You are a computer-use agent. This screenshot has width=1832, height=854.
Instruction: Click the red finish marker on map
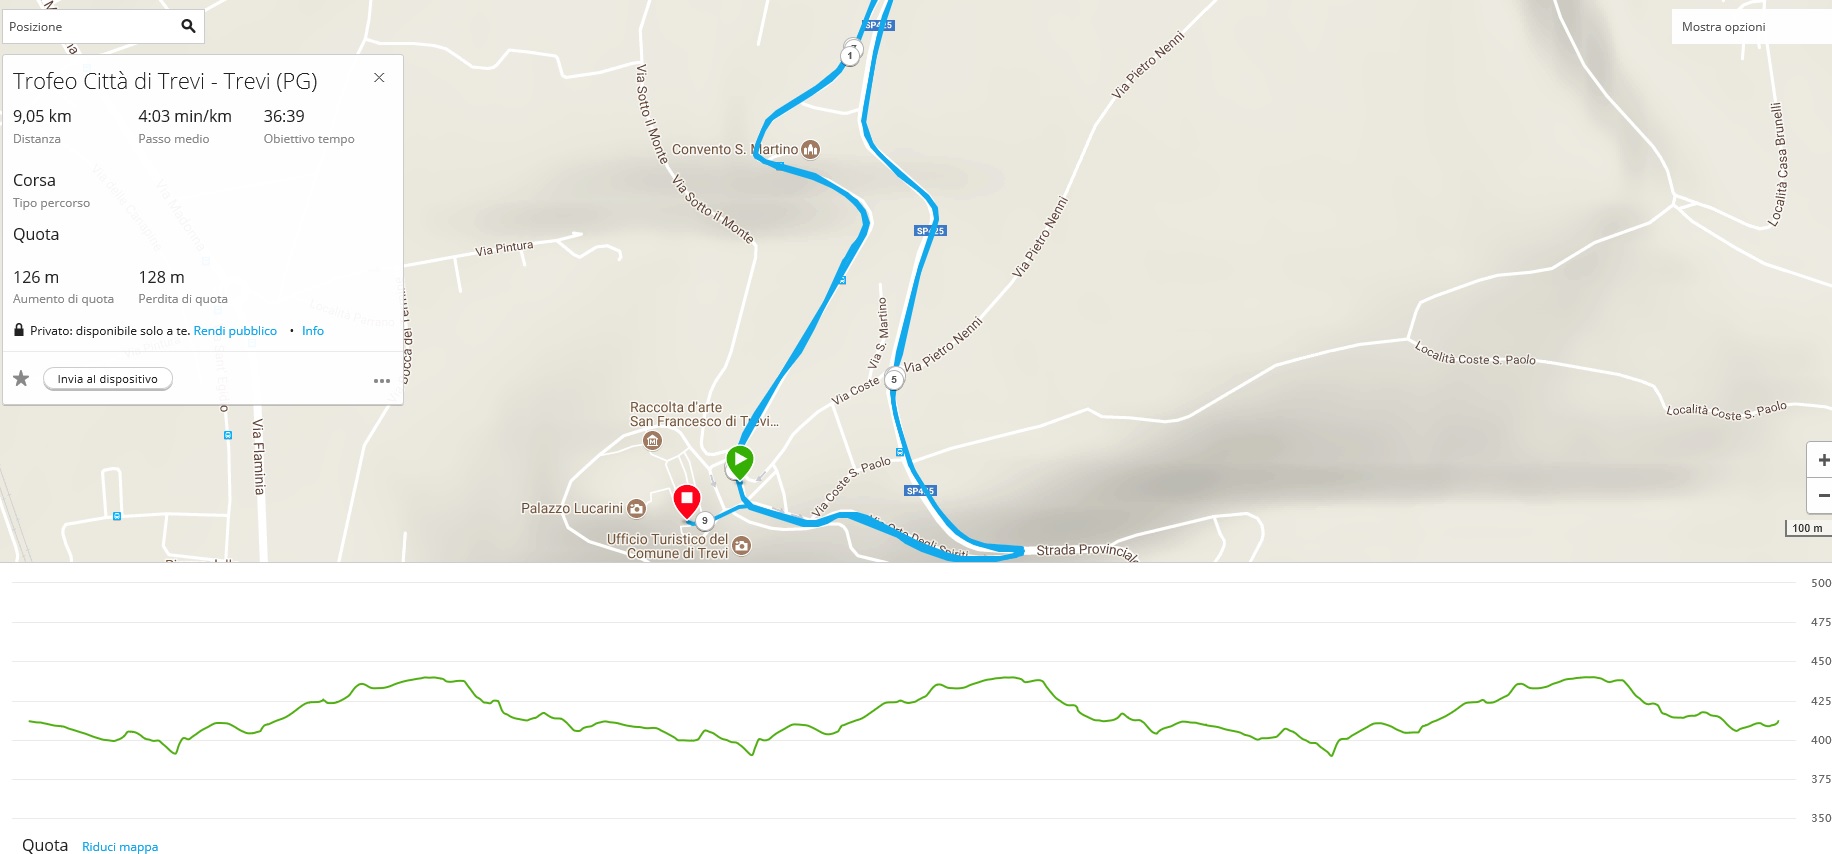[x=687, y=501]
